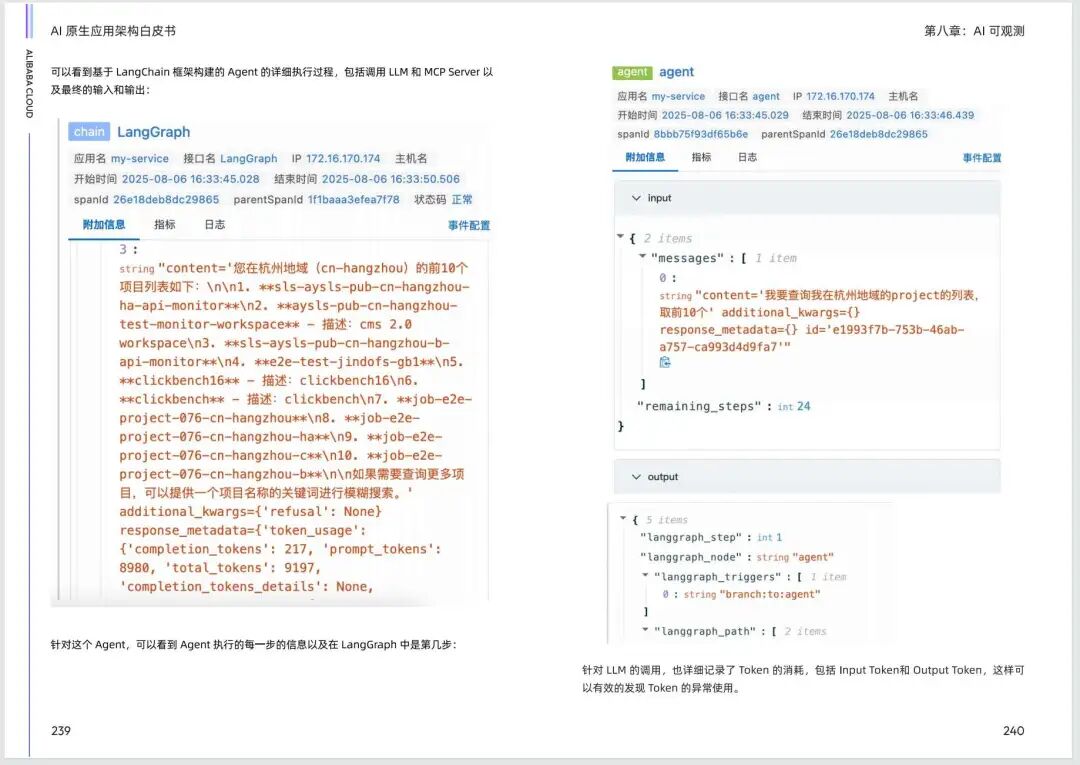1080x765 pixels.
Task: Collapse the "langgraph_triggers" array triangle
Action: pos(645,575)
